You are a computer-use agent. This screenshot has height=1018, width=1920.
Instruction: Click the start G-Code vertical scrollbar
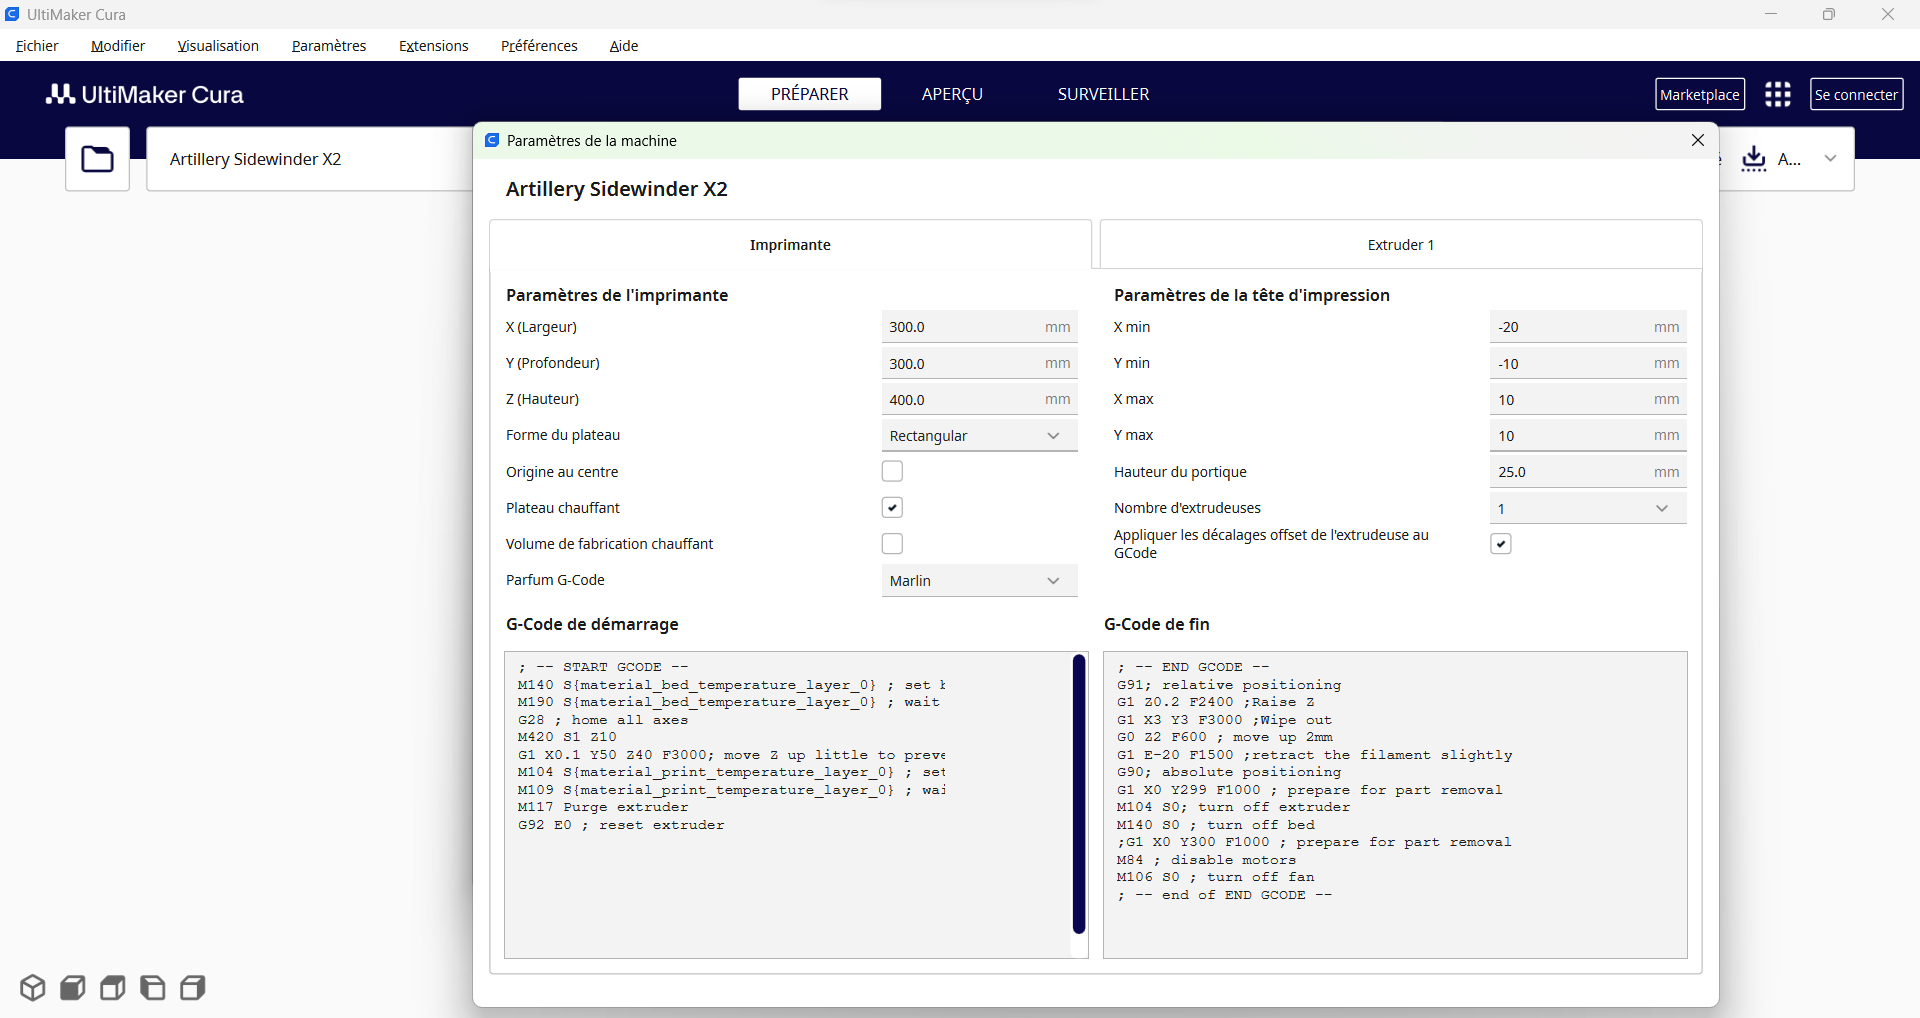[1079, 794]
